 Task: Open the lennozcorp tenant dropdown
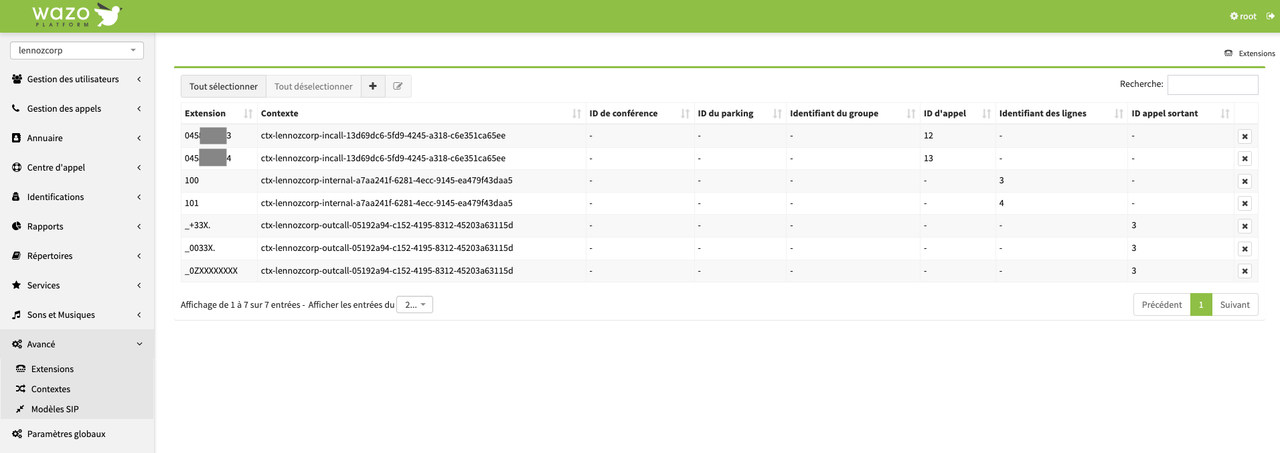pyautogui.click(x=77, y=50)
